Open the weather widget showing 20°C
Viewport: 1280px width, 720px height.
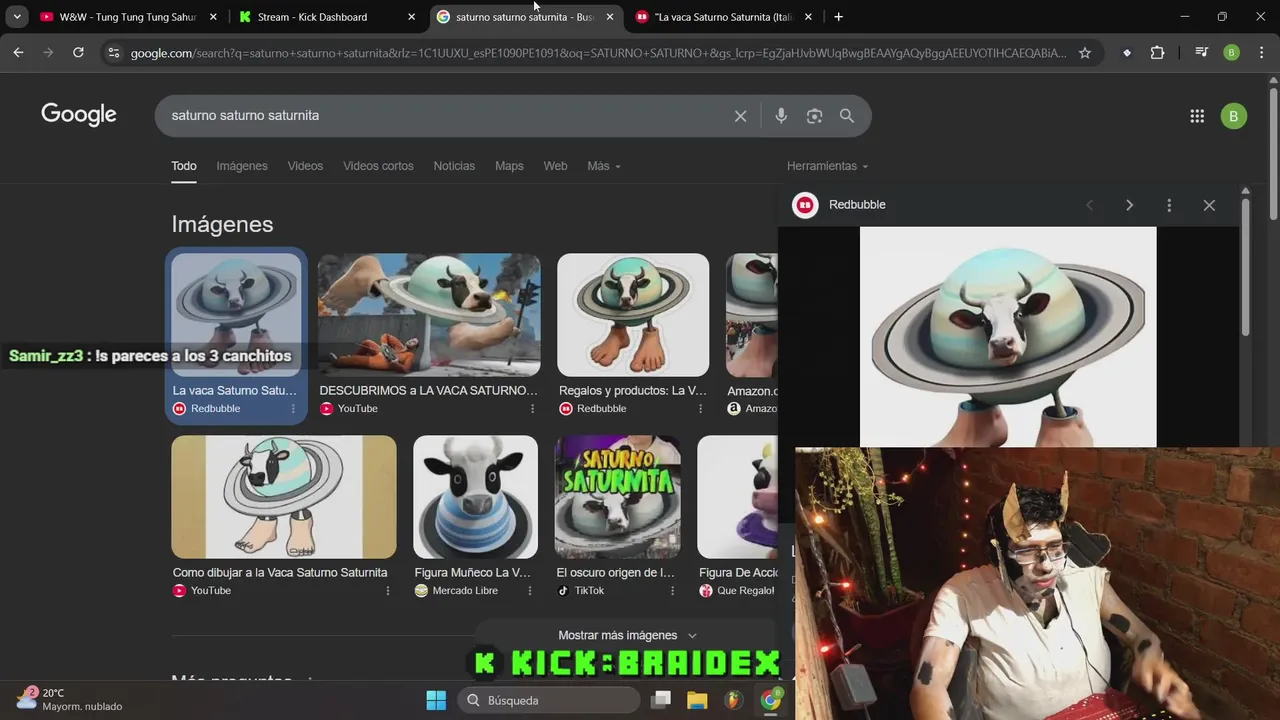[x=70, y=700]
